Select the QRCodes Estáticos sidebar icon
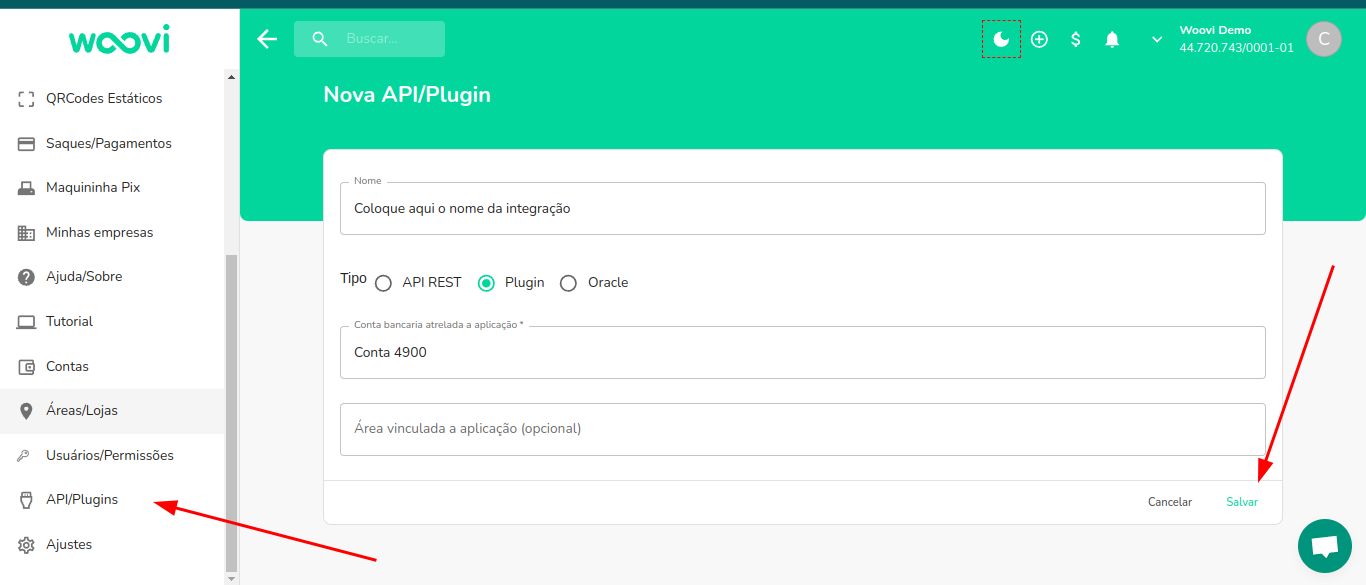Viewport: 1366px width, 585px height. point(24,97)
